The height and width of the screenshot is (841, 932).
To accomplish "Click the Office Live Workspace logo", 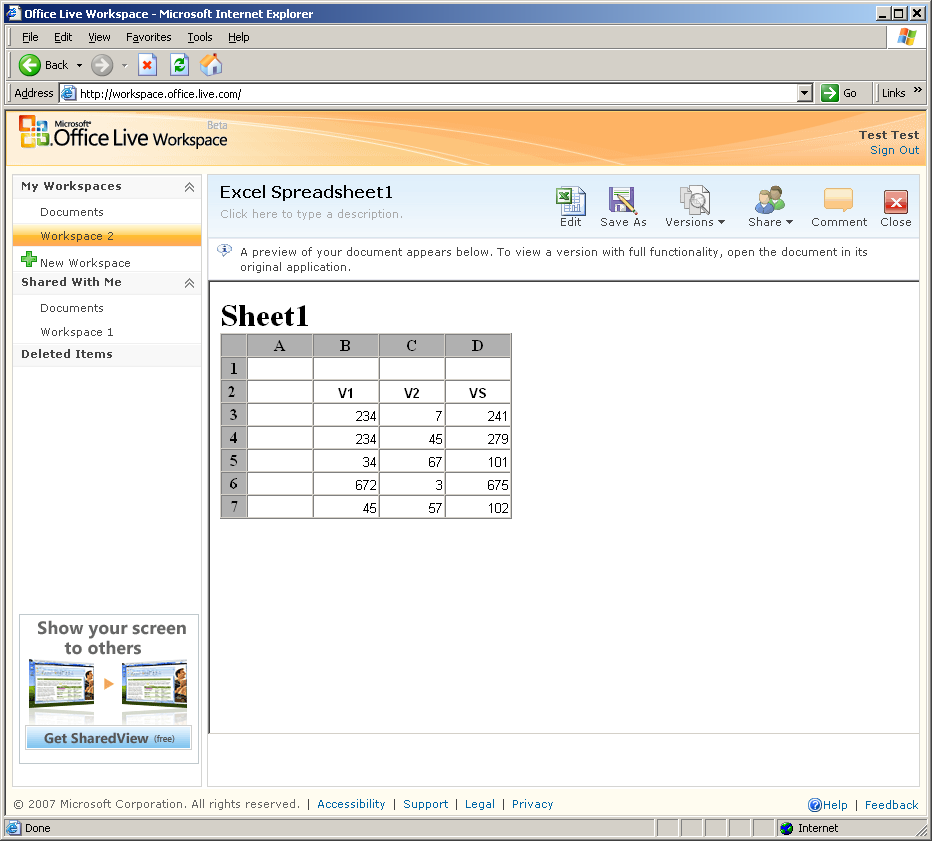I will coord(123,134).
